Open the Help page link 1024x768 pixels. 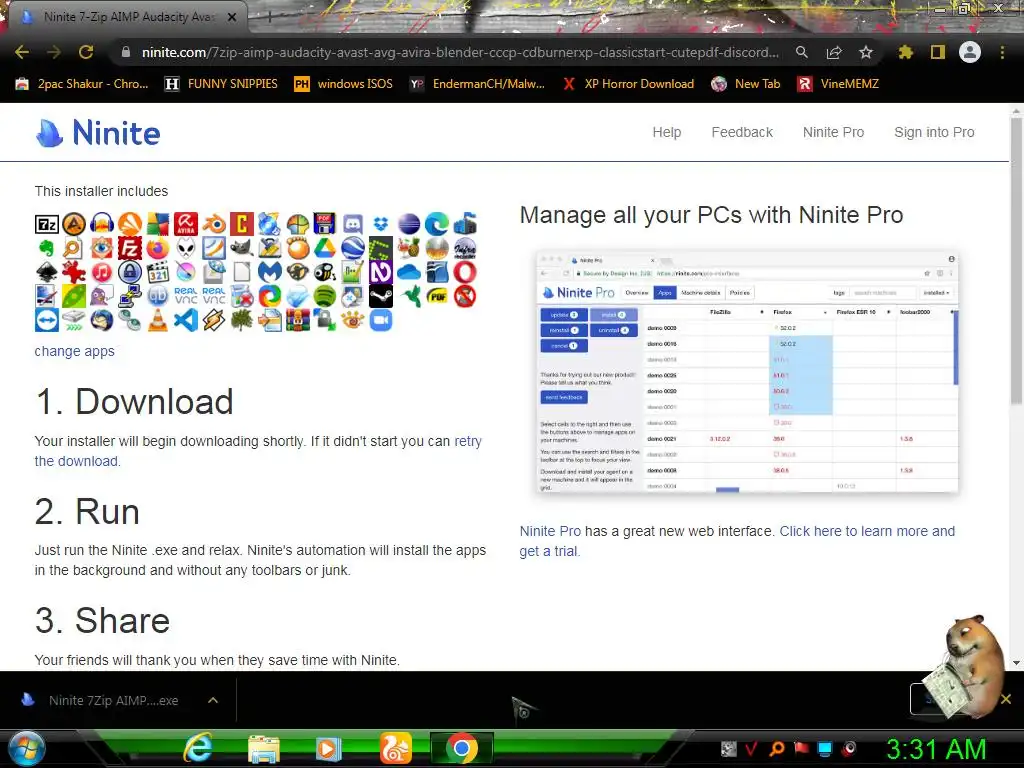[x=667, y=132]
